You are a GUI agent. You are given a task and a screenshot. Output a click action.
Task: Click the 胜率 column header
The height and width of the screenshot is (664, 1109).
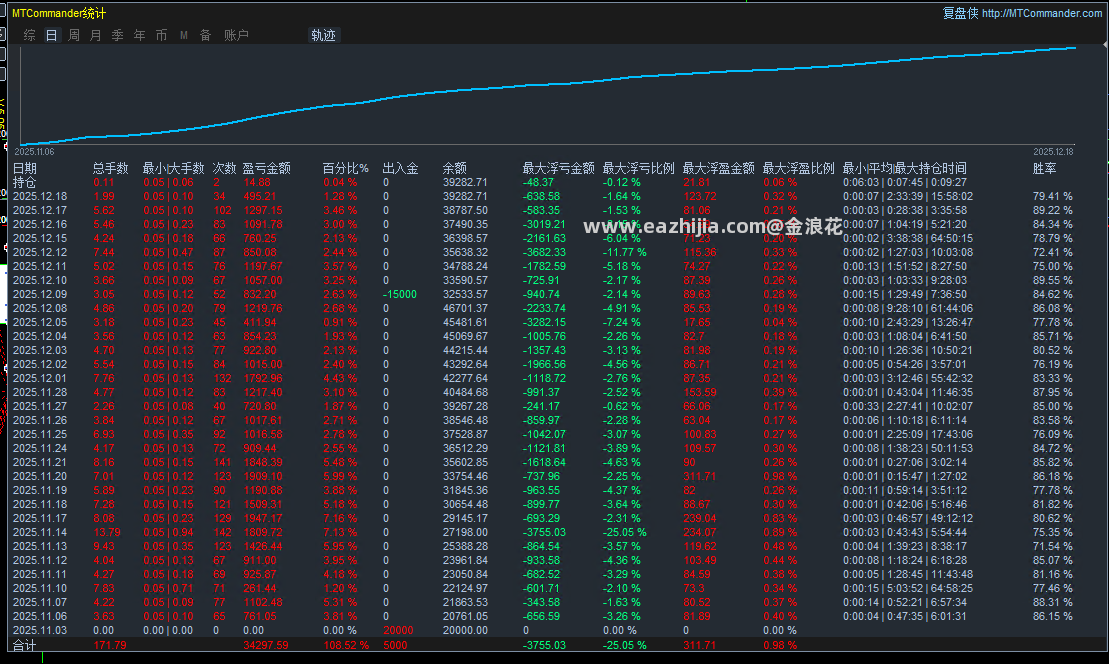pos(1045,168)
